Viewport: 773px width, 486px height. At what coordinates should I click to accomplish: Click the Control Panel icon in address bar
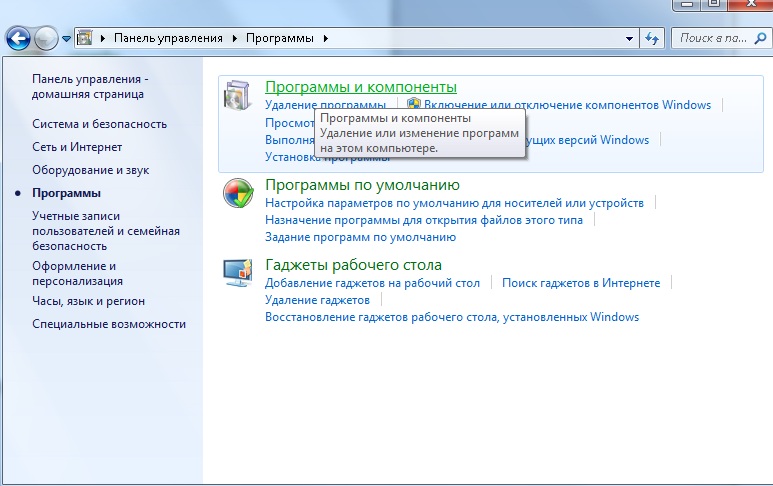85,38
